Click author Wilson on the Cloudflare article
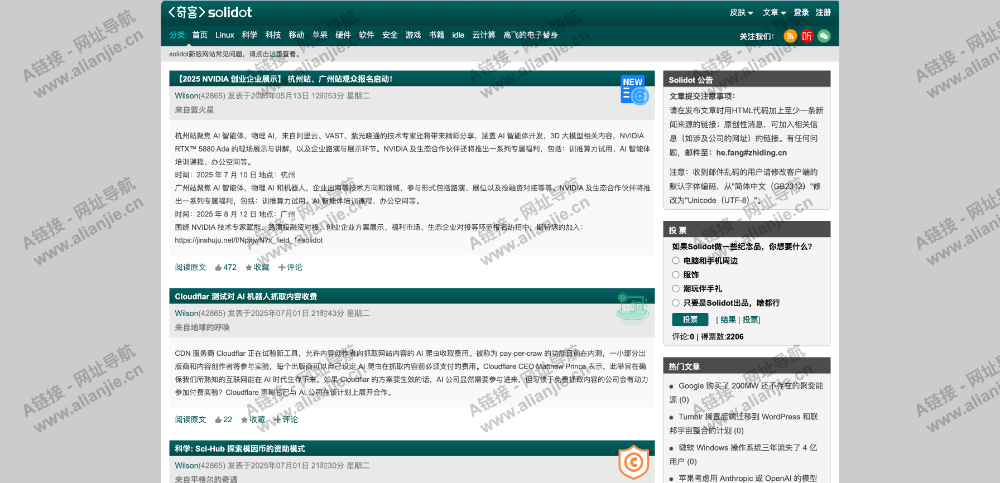 186,313
